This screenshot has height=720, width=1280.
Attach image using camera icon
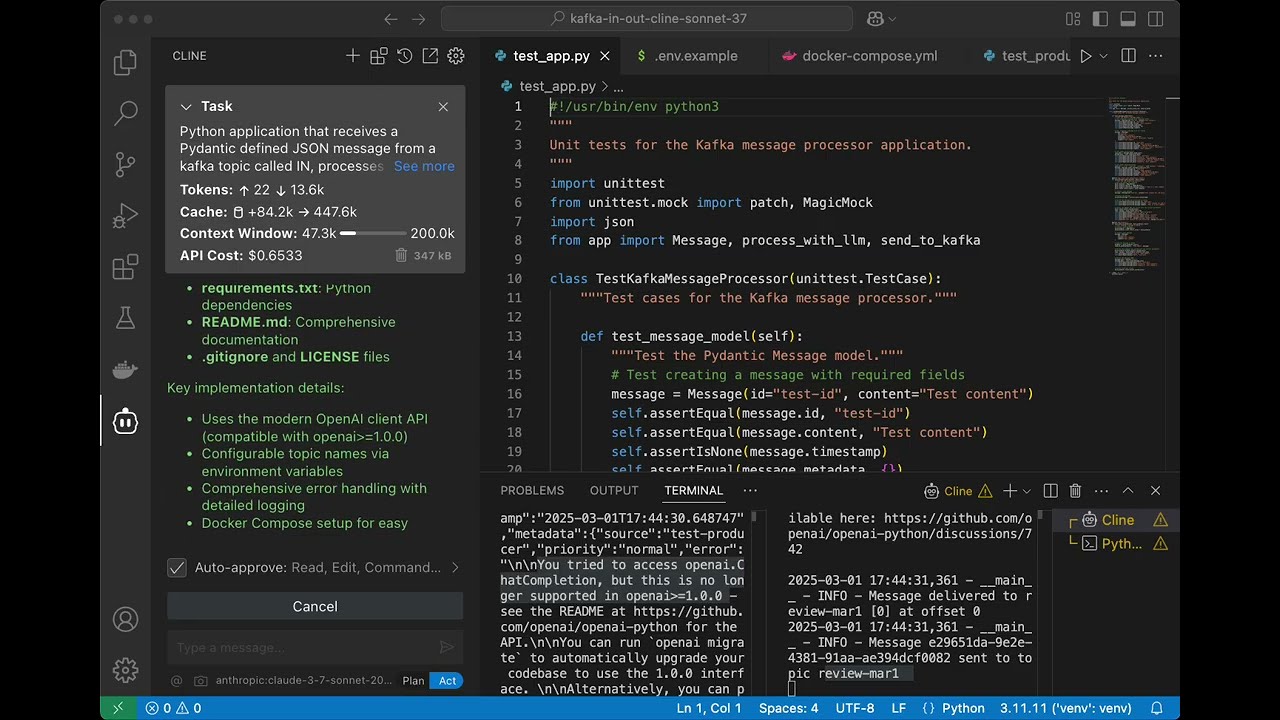201,680
